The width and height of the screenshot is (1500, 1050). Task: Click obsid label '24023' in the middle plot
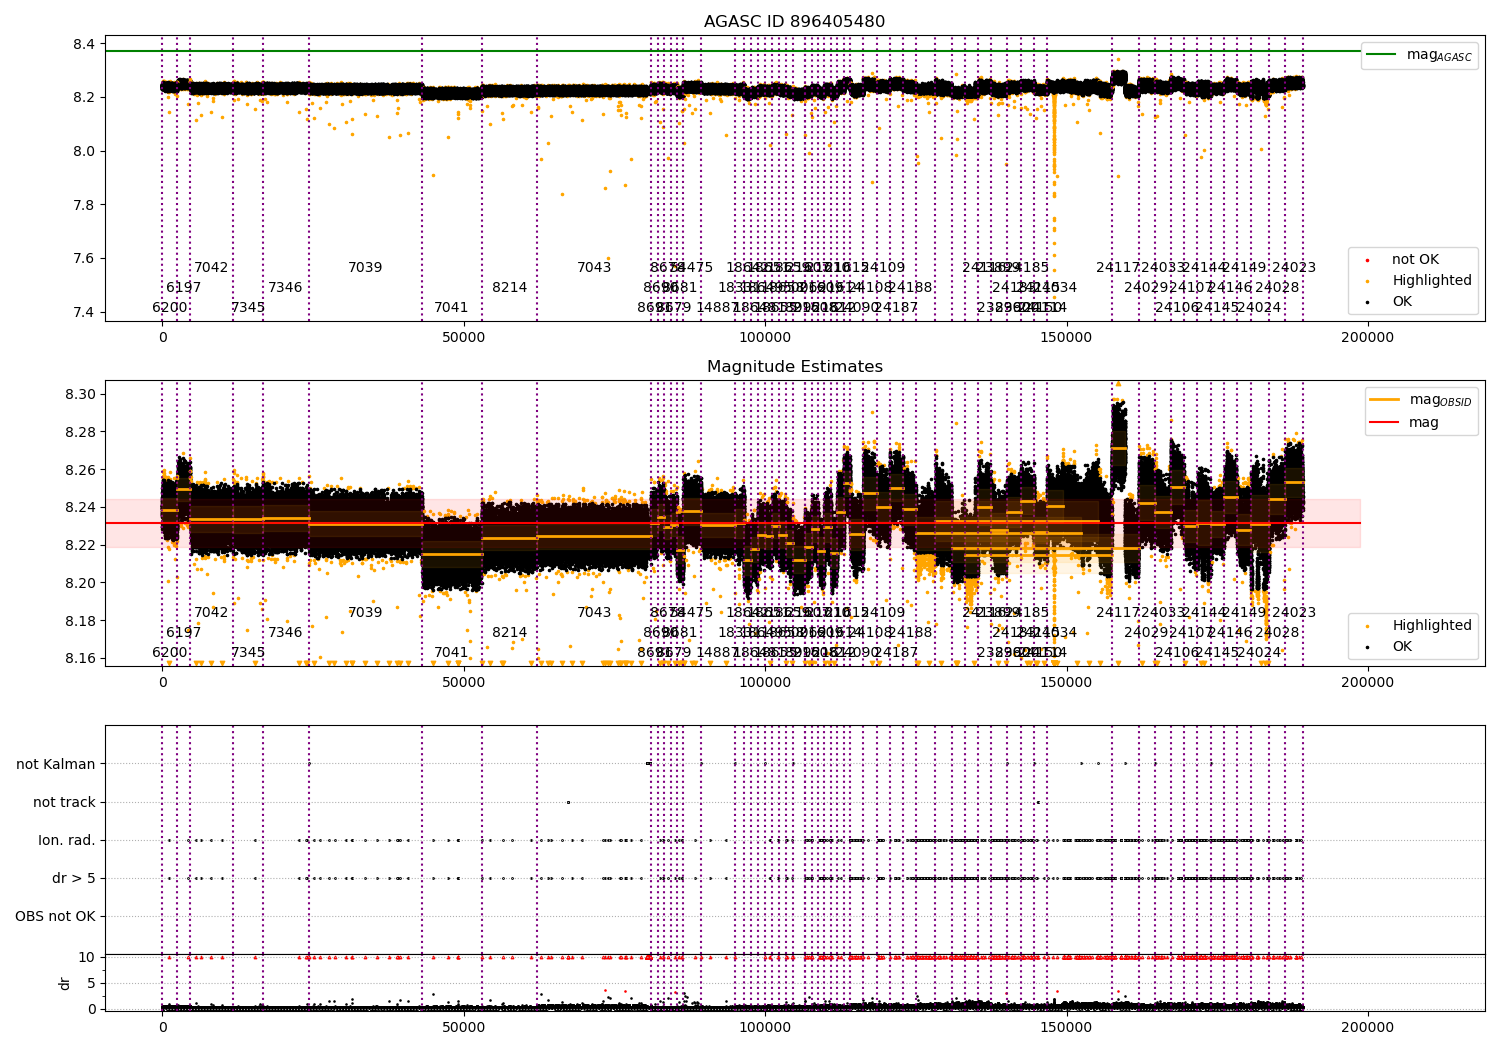coord(1294,613)
